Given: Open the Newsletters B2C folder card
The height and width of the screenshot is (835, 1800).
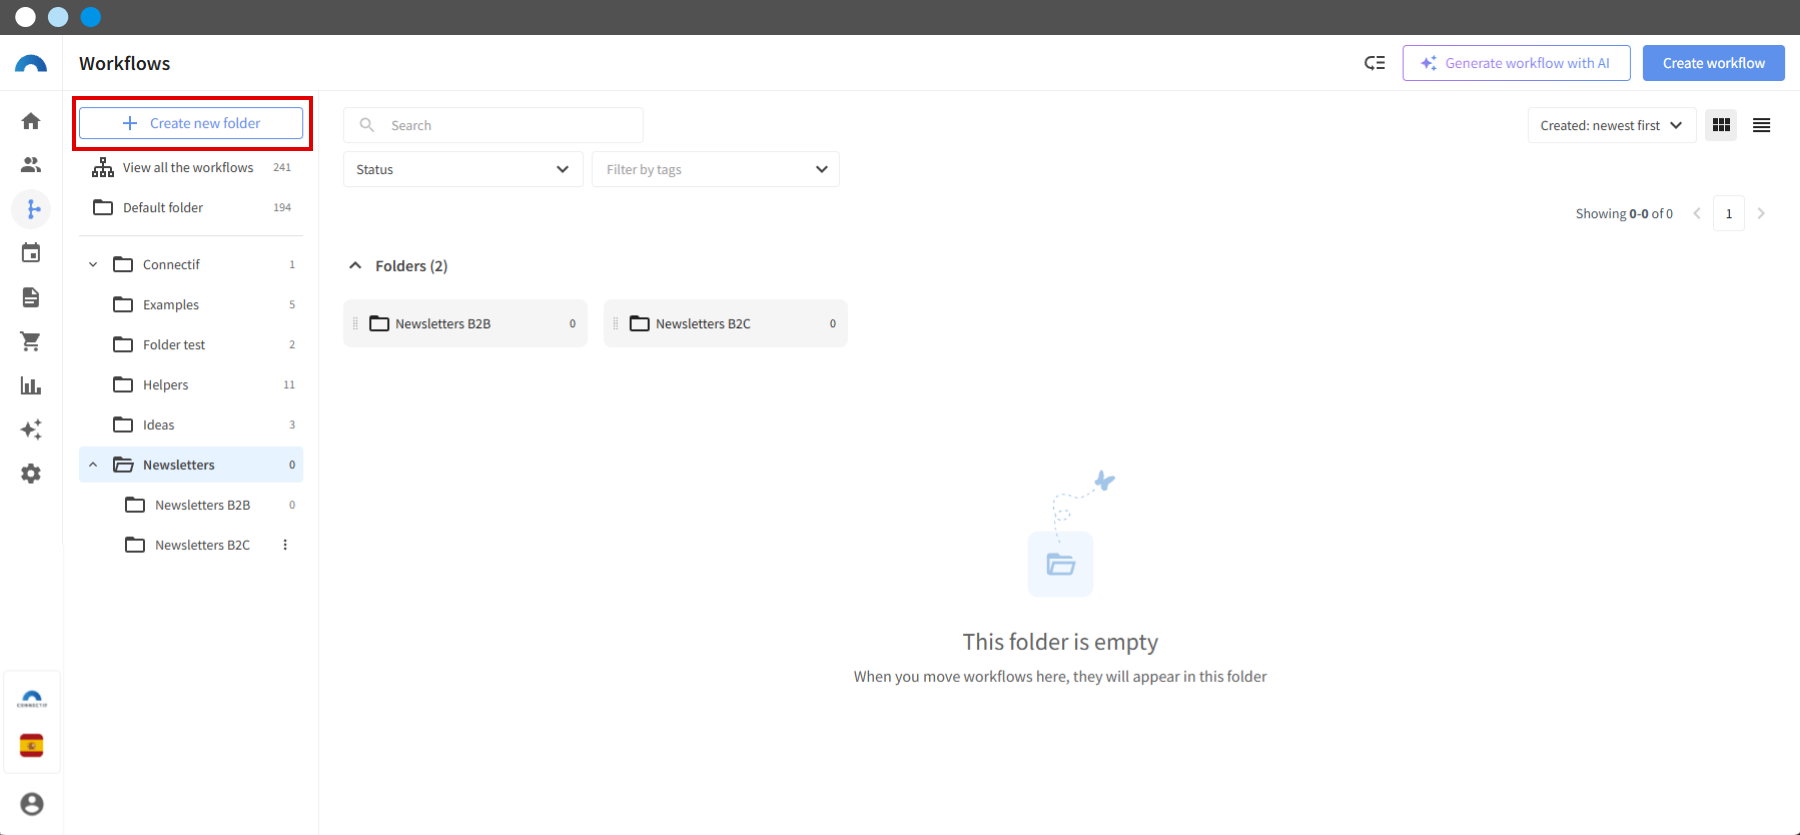Looking at the screenshot, I should click(x=725, y=324).
